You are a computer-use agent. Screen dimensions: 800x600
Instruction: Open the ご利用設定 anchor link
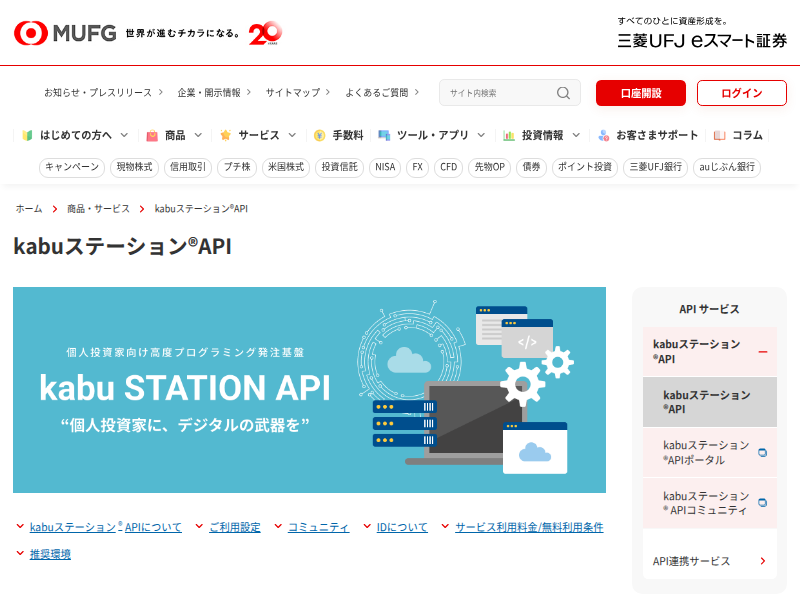tap(237, 527)
